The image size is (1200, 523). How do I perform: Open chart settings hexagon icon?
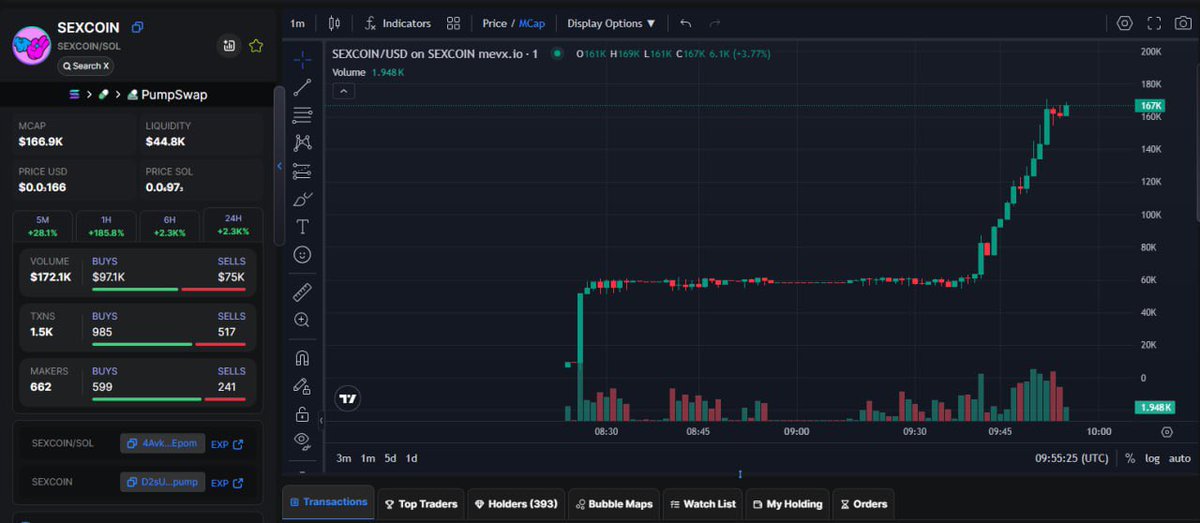point(1125,23)
